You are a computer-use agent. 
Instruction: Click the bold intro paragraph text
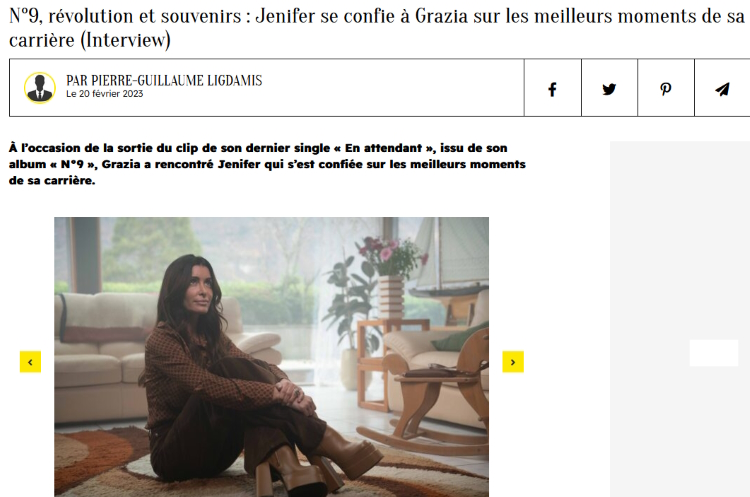(x=267, y=164)
